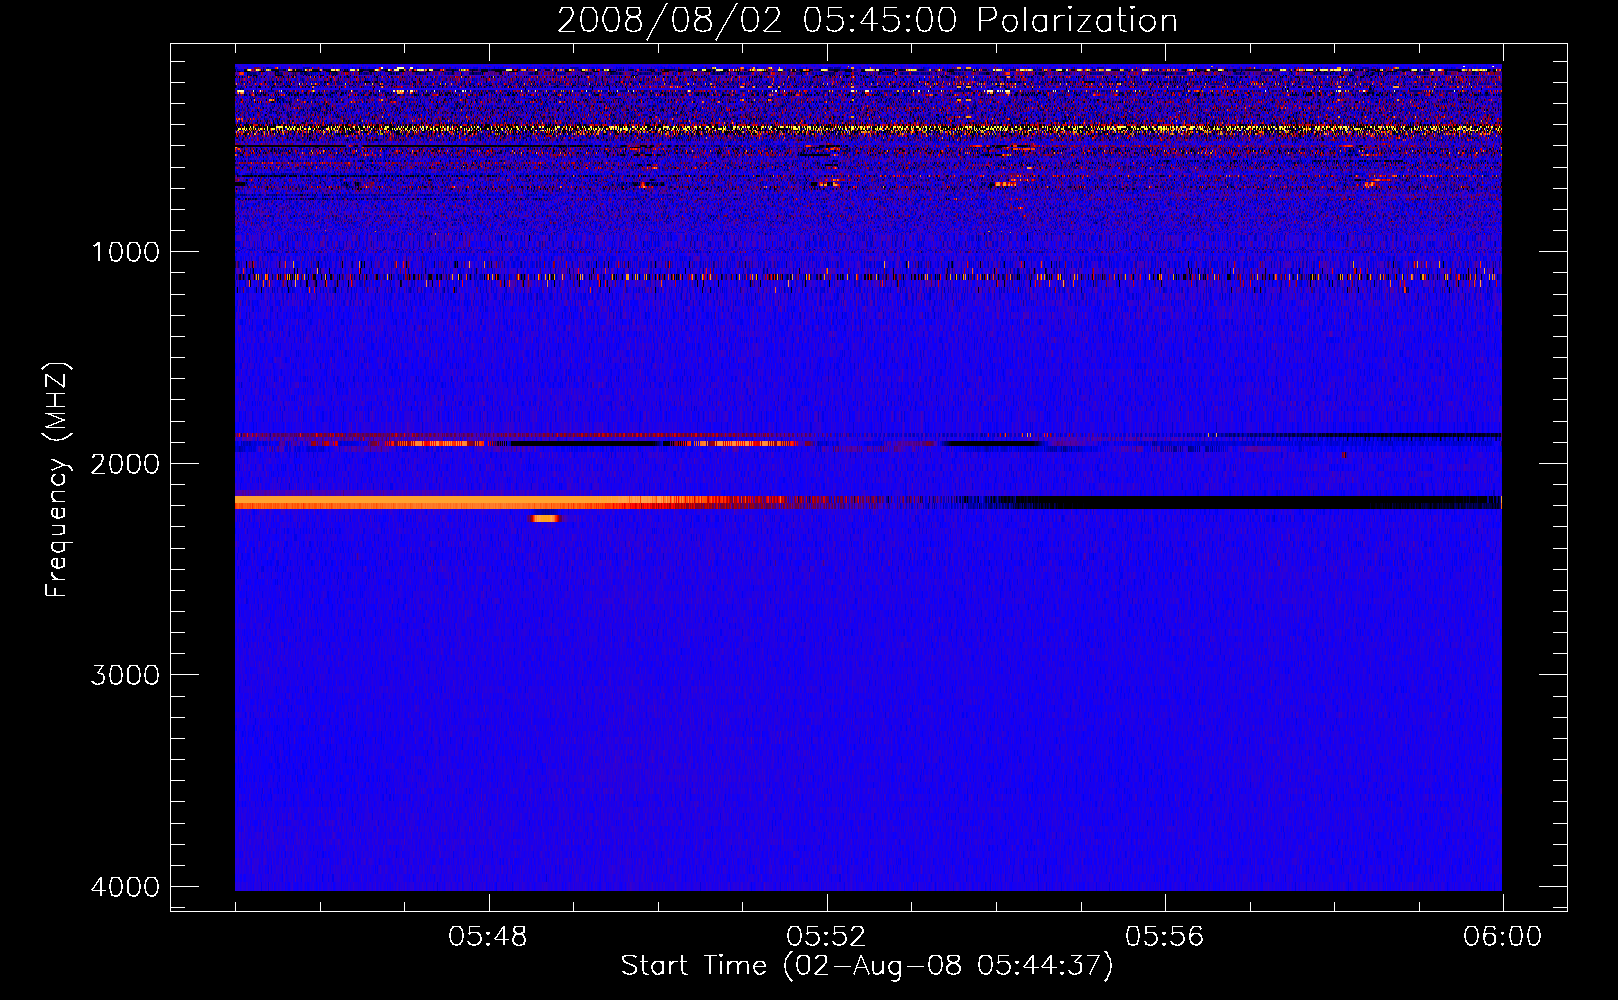Click the 'Frequency (MHZ)' axis label
Screen dimensions: 1618x1000
pos(57,480)
